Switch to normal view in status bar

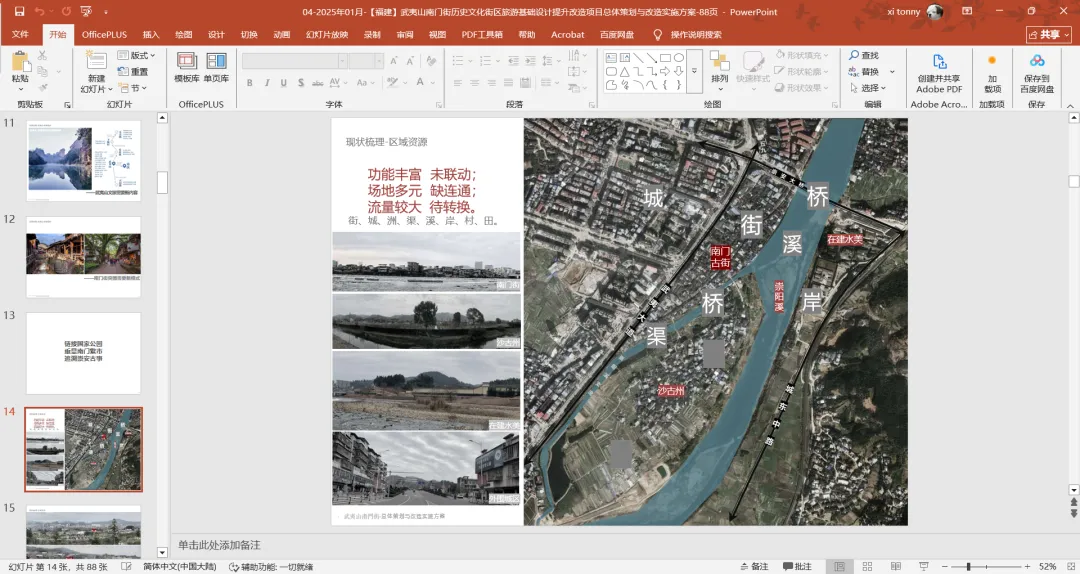tap(840, 567)
